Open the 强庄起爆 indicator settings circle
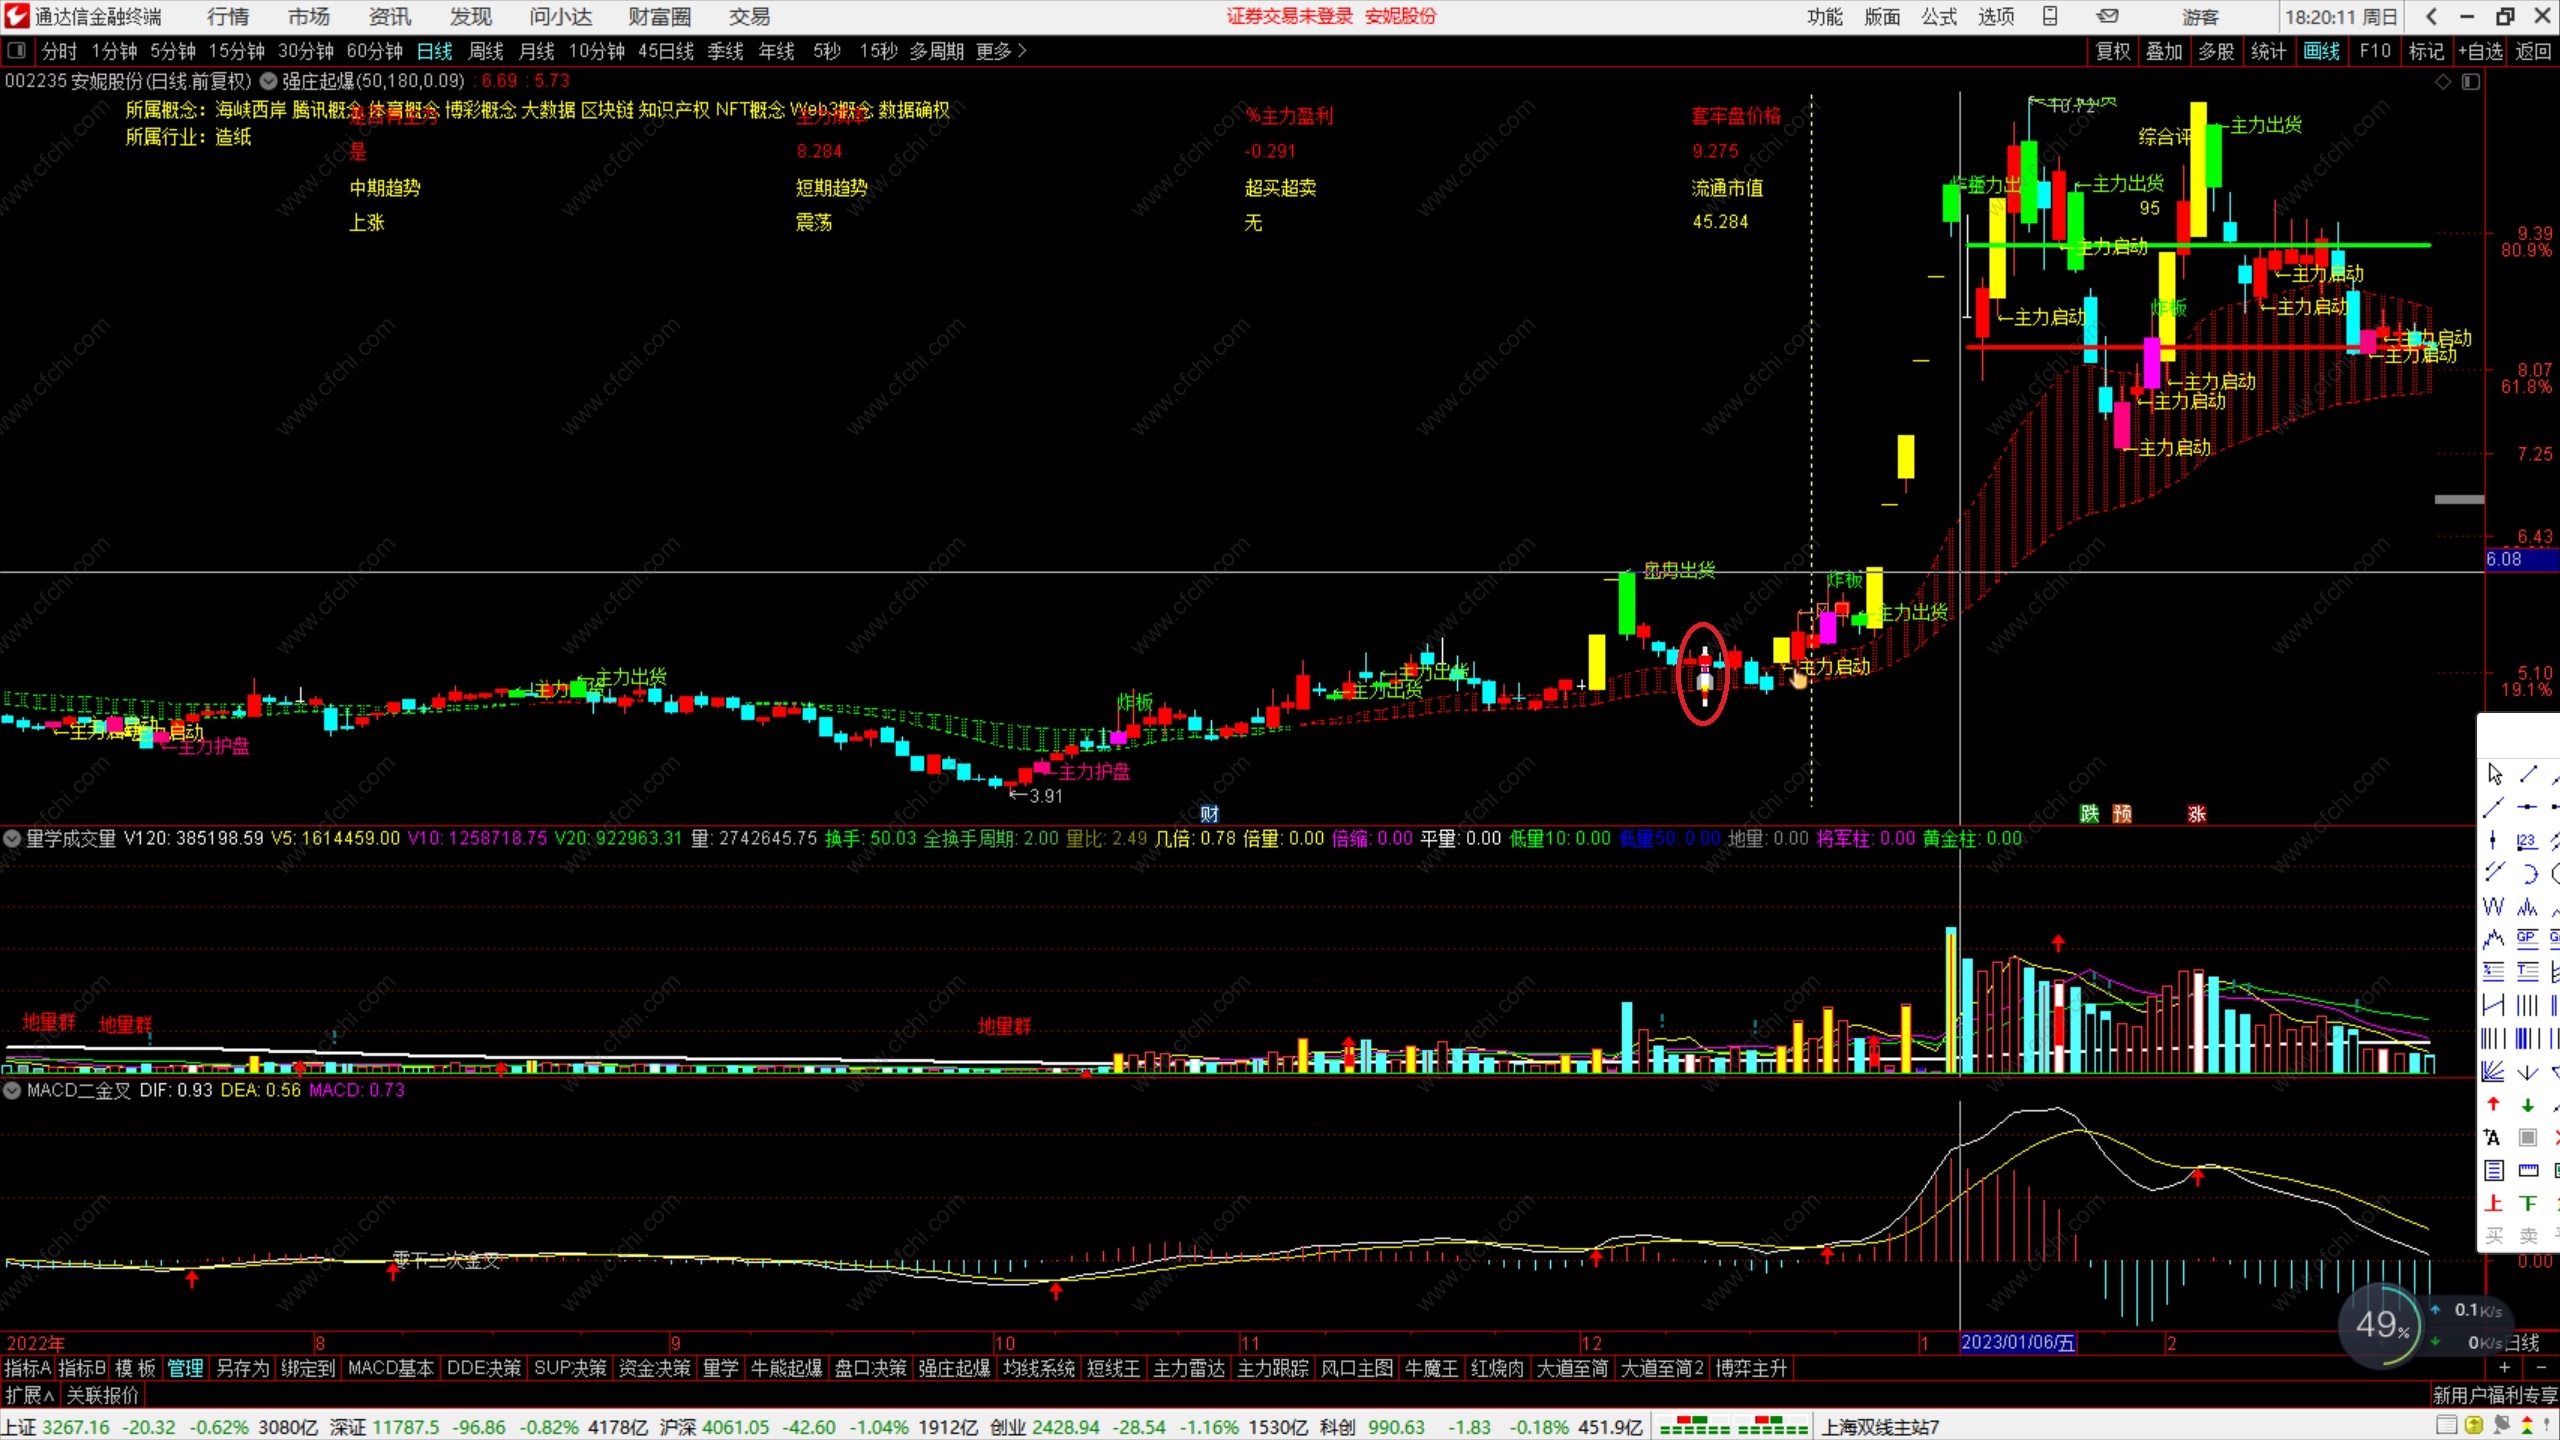 [269, 81]
